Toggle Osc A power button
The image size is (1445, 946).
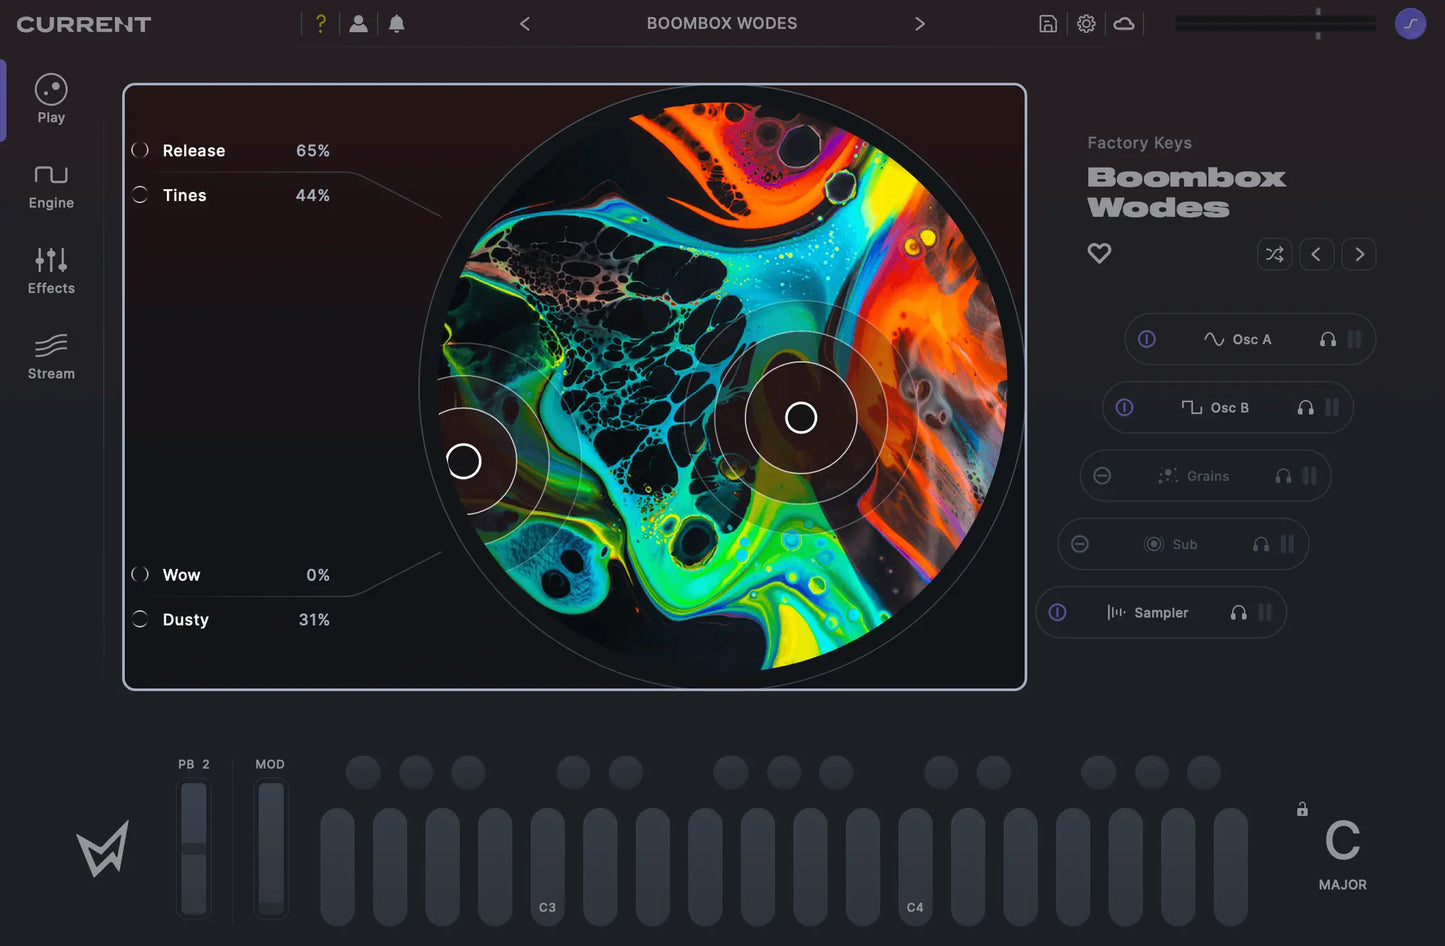click(x=1147, y=340)
